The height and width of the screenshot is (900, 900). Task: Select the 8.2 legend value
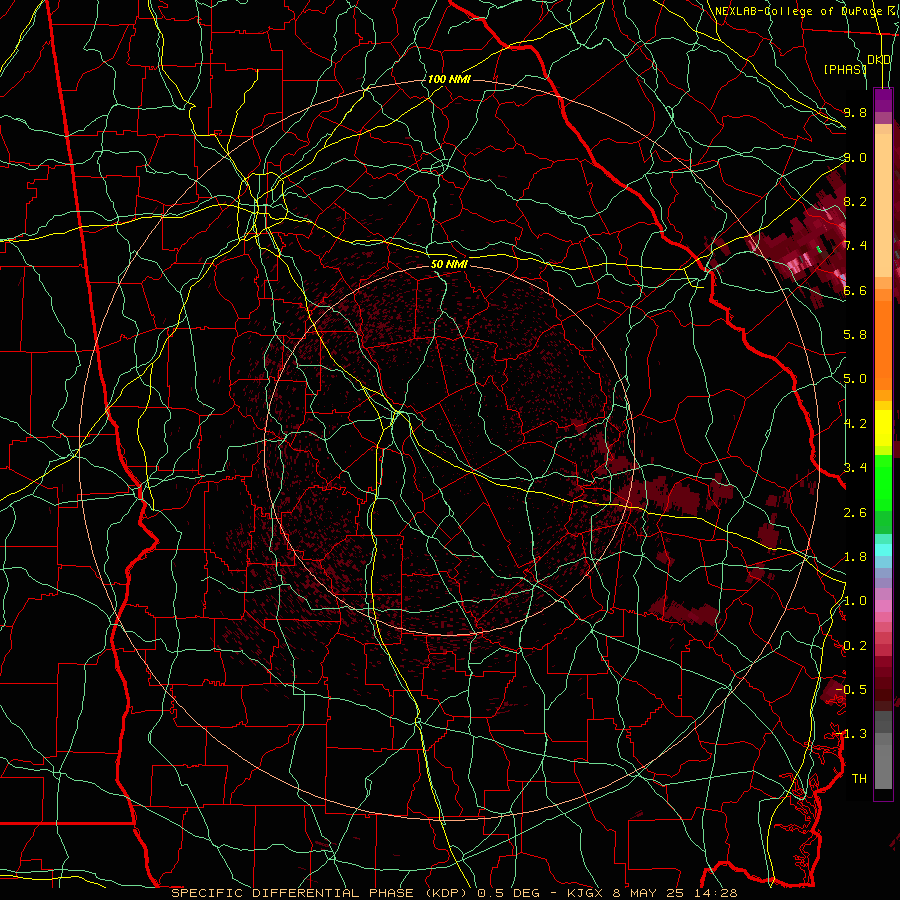click(855, 201)
